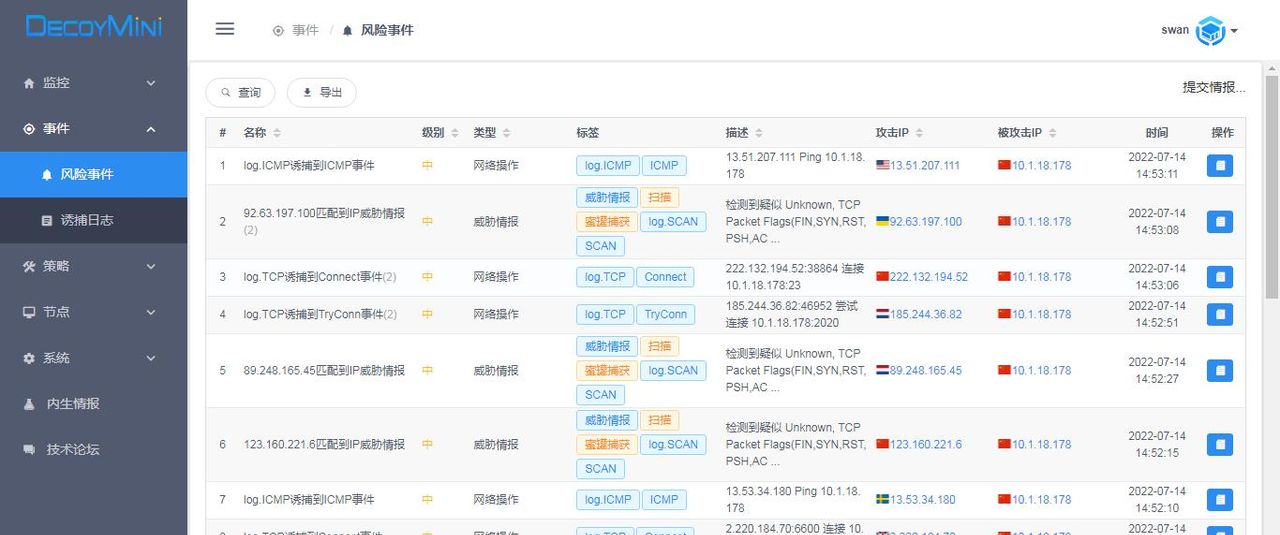Open action button for 14:53:06 row
Screen dimensions: 1280x535
[1220, 277]
